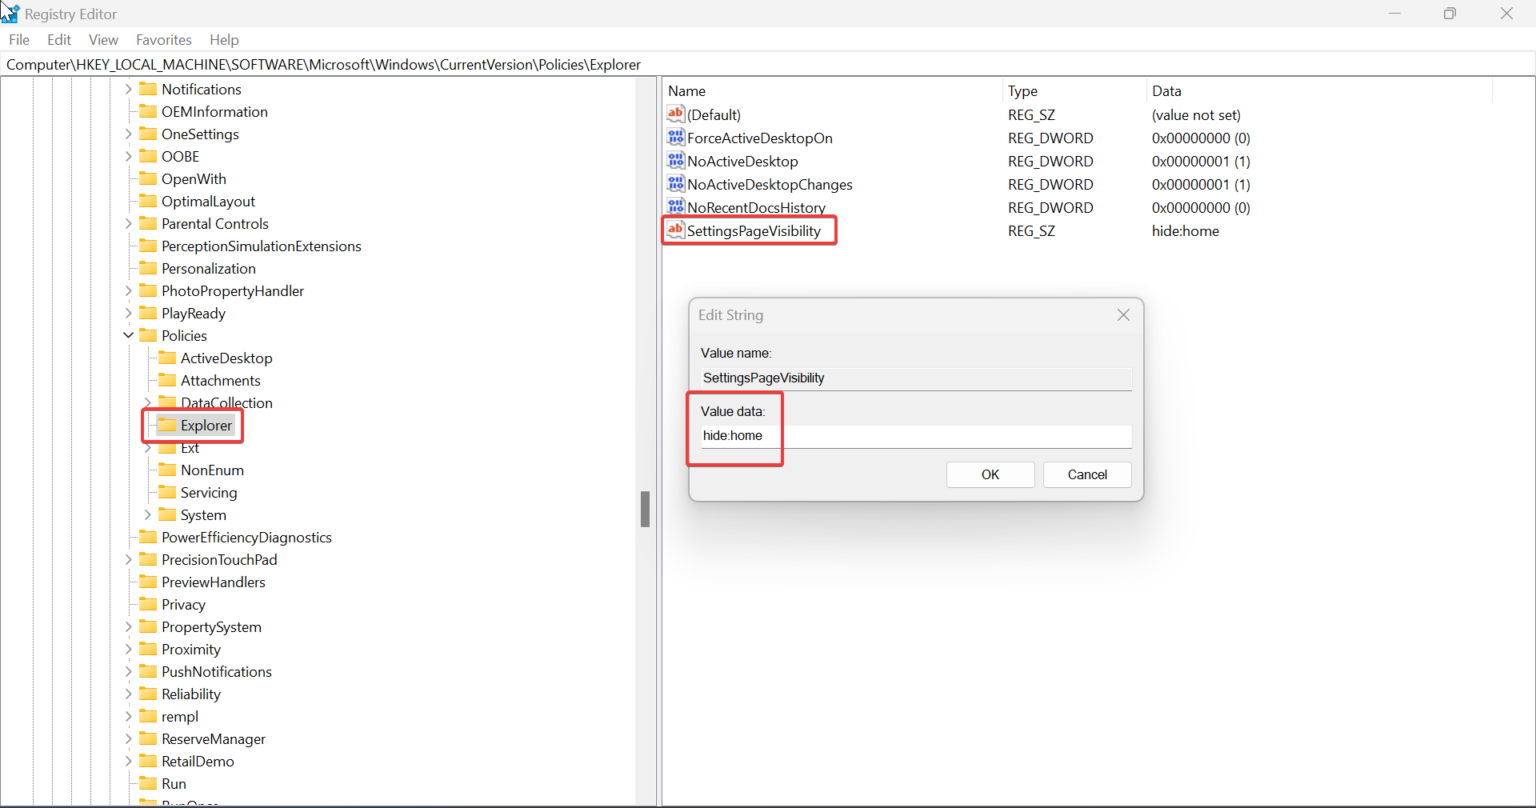Select the PrecisionTouchPad folder icon
The image size is (1536, 808).
147,559
